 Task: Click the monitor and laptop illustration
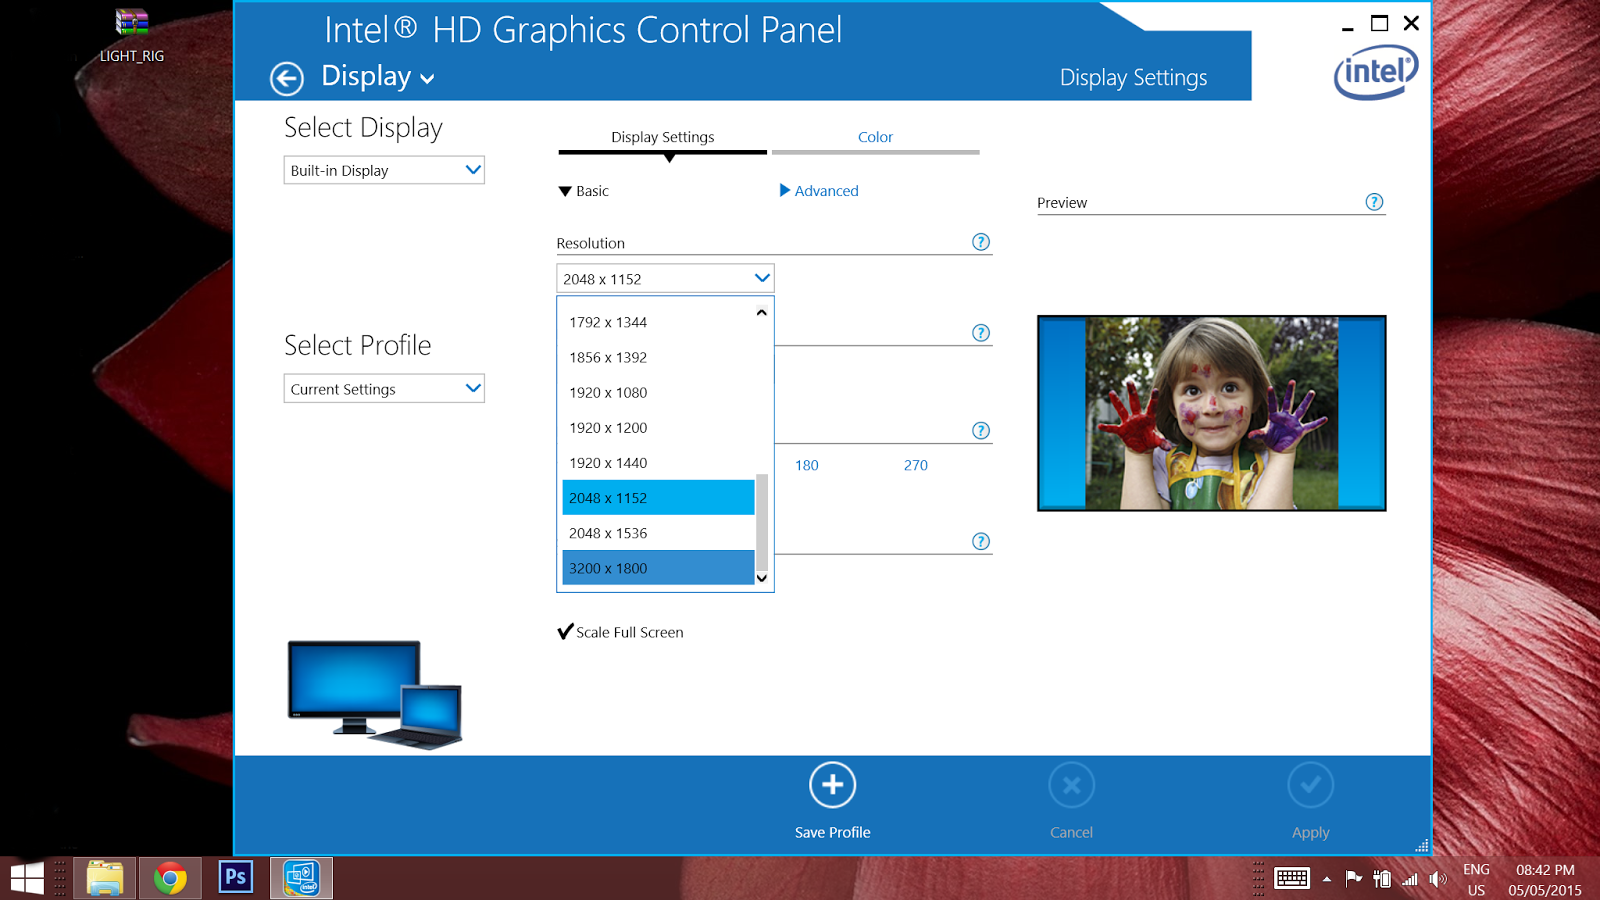(375, 695)
